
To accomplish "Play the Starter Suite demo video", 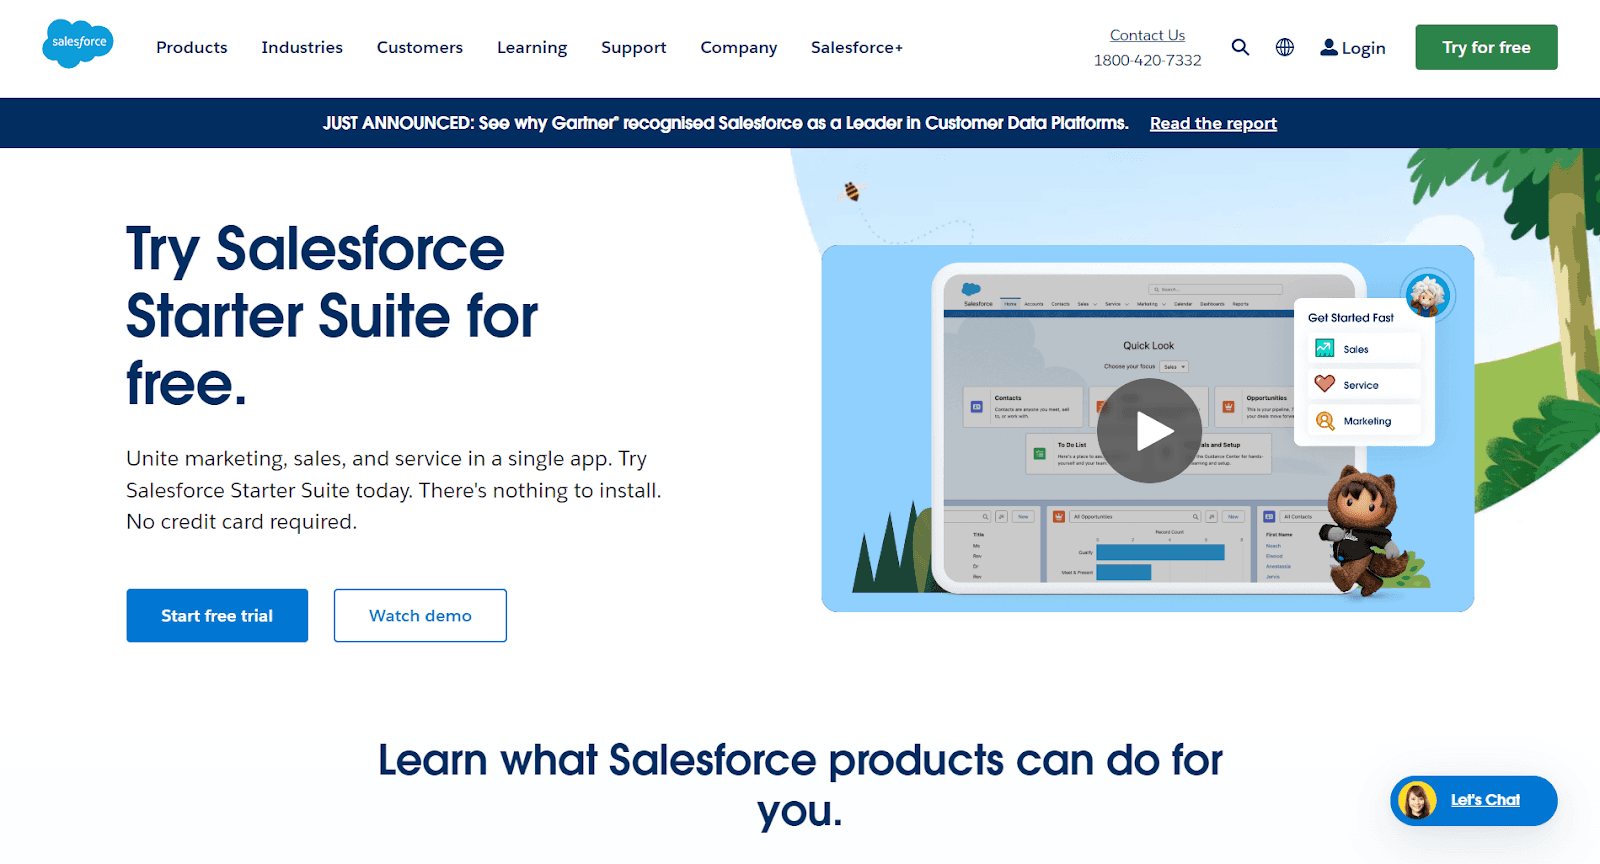I will point(1149,431).
